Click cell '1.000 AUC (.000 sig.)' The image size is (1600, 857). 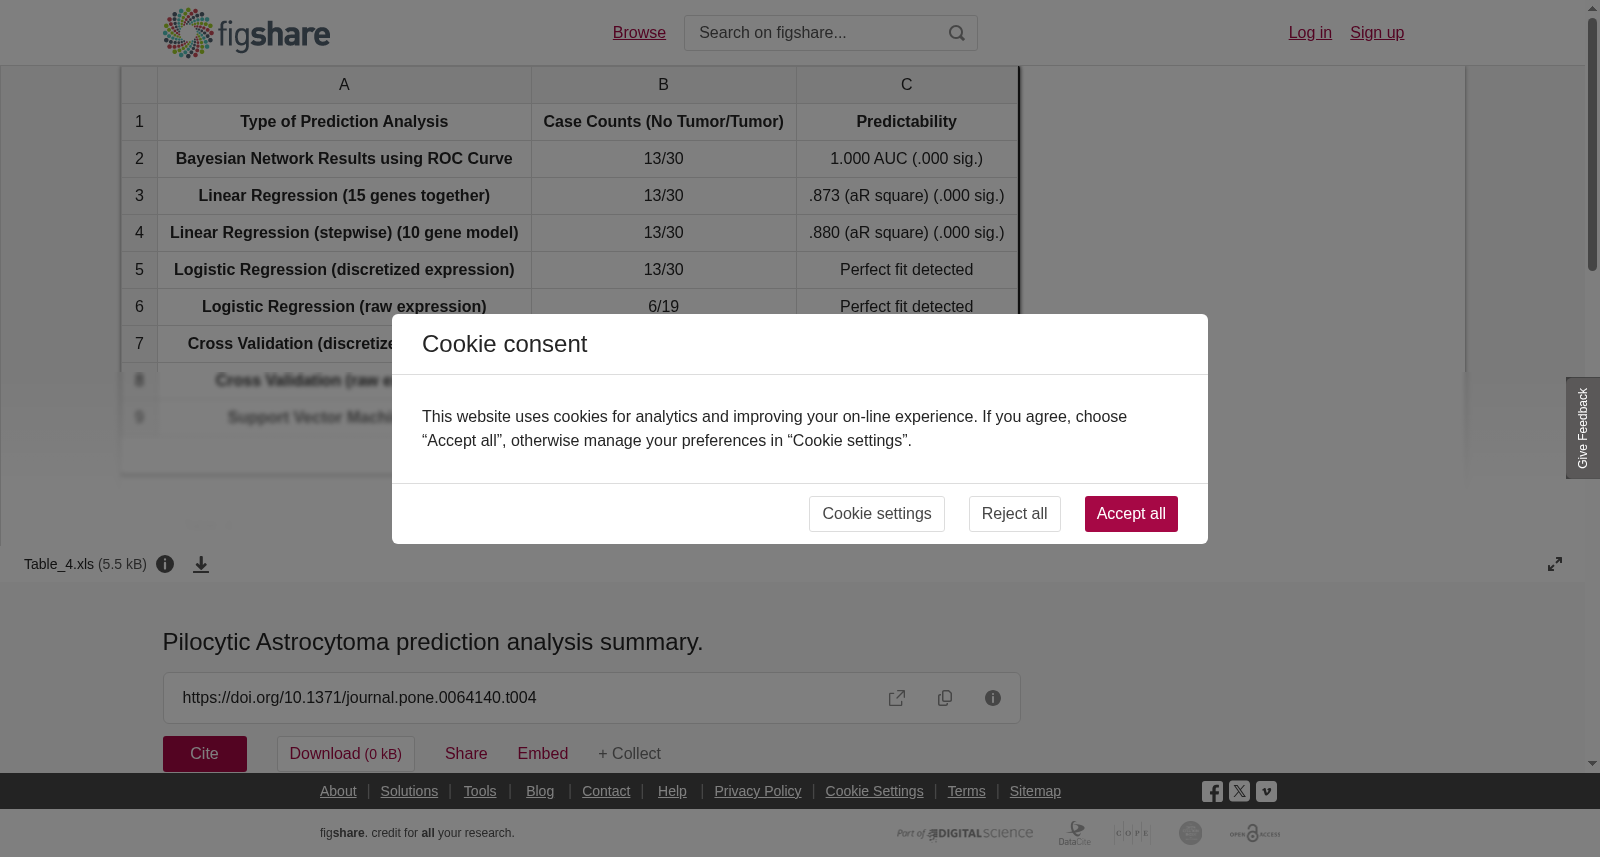click(906, 159)
